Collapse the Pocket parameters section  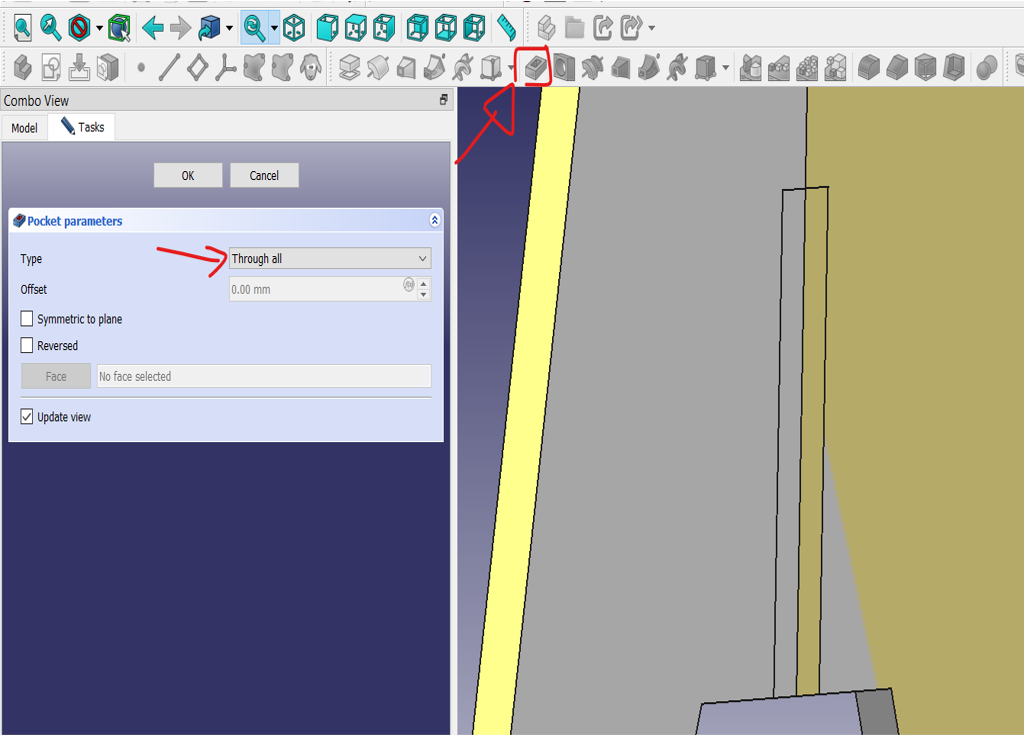click(435, 221)
